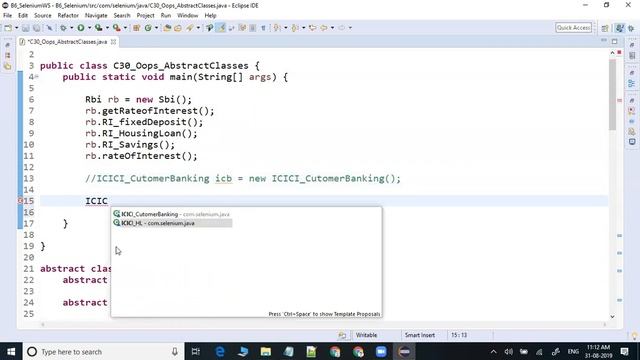The height and width of the screenshot is (360, 640).
Task: Click the editor vertical scrollbar thumb
Action: [612, 95]
